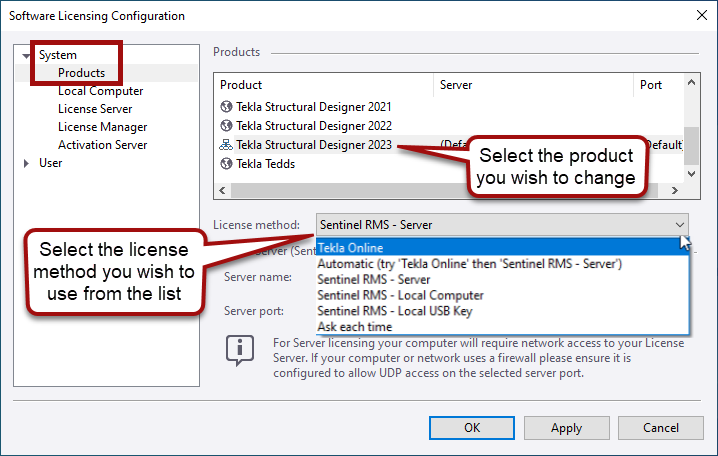The image size is (718, 456).
Task: Choose the Automatic license method option
Action: (x=502, y=264)
